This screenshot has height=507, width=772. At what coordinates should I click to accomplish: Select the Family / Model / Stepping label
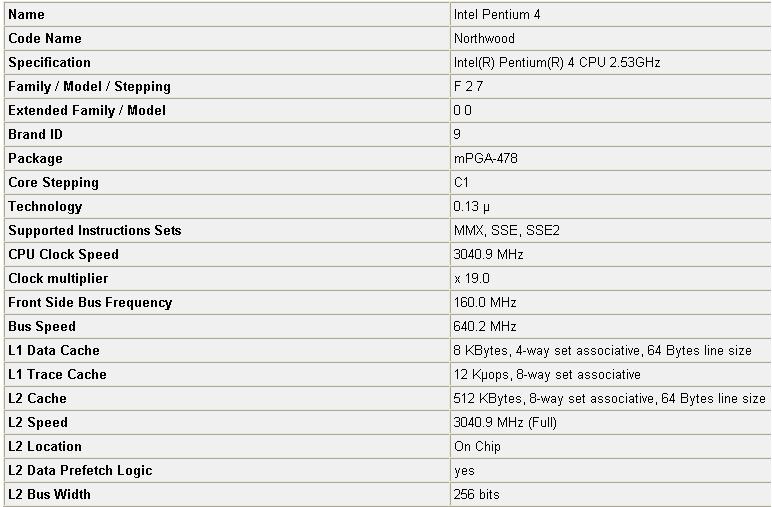pyautogui.click(x=90, y=87)
